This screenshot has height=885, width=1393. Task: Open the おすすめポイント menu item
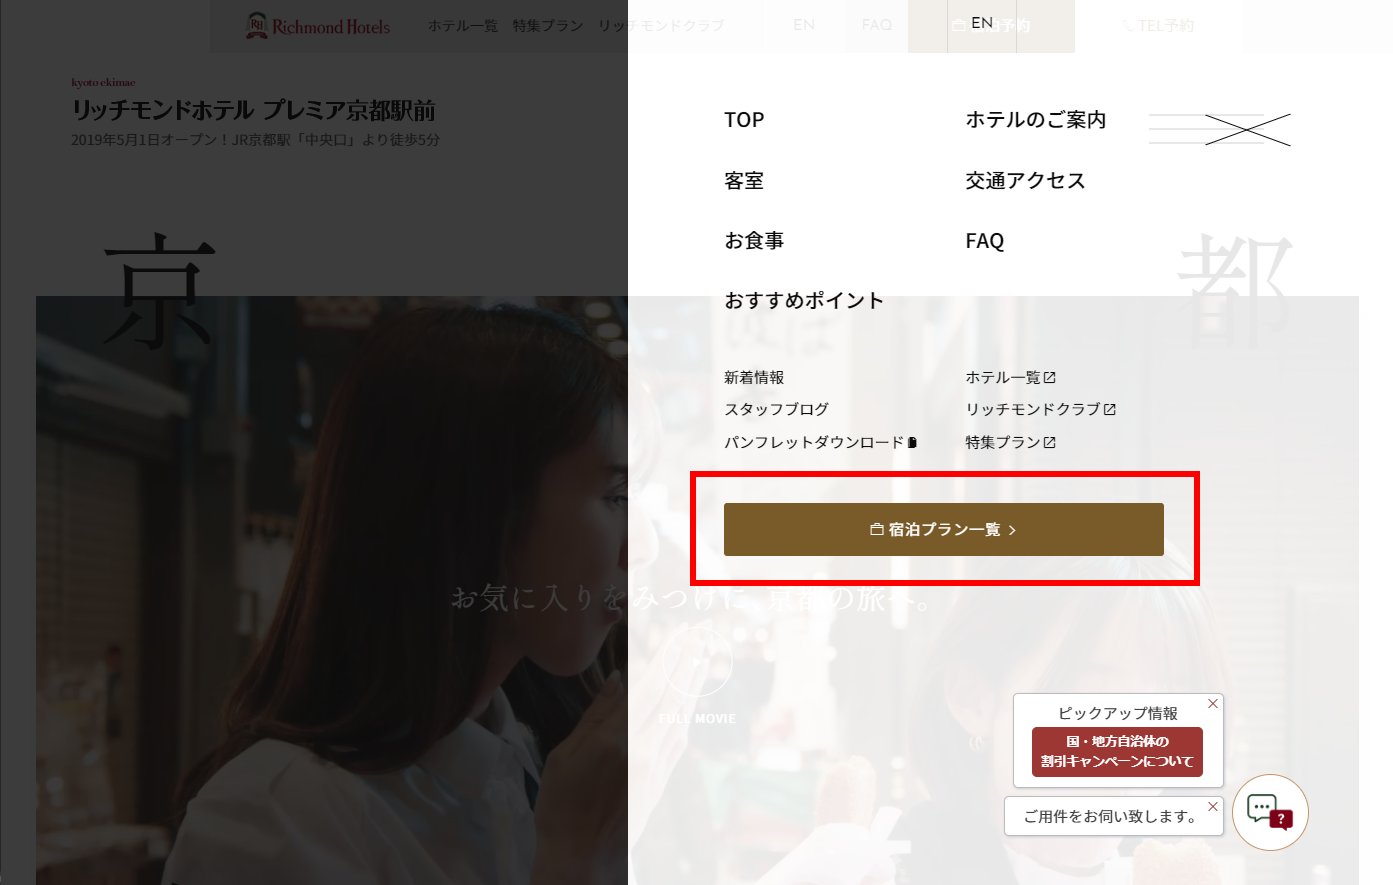(x=804, y=301)
